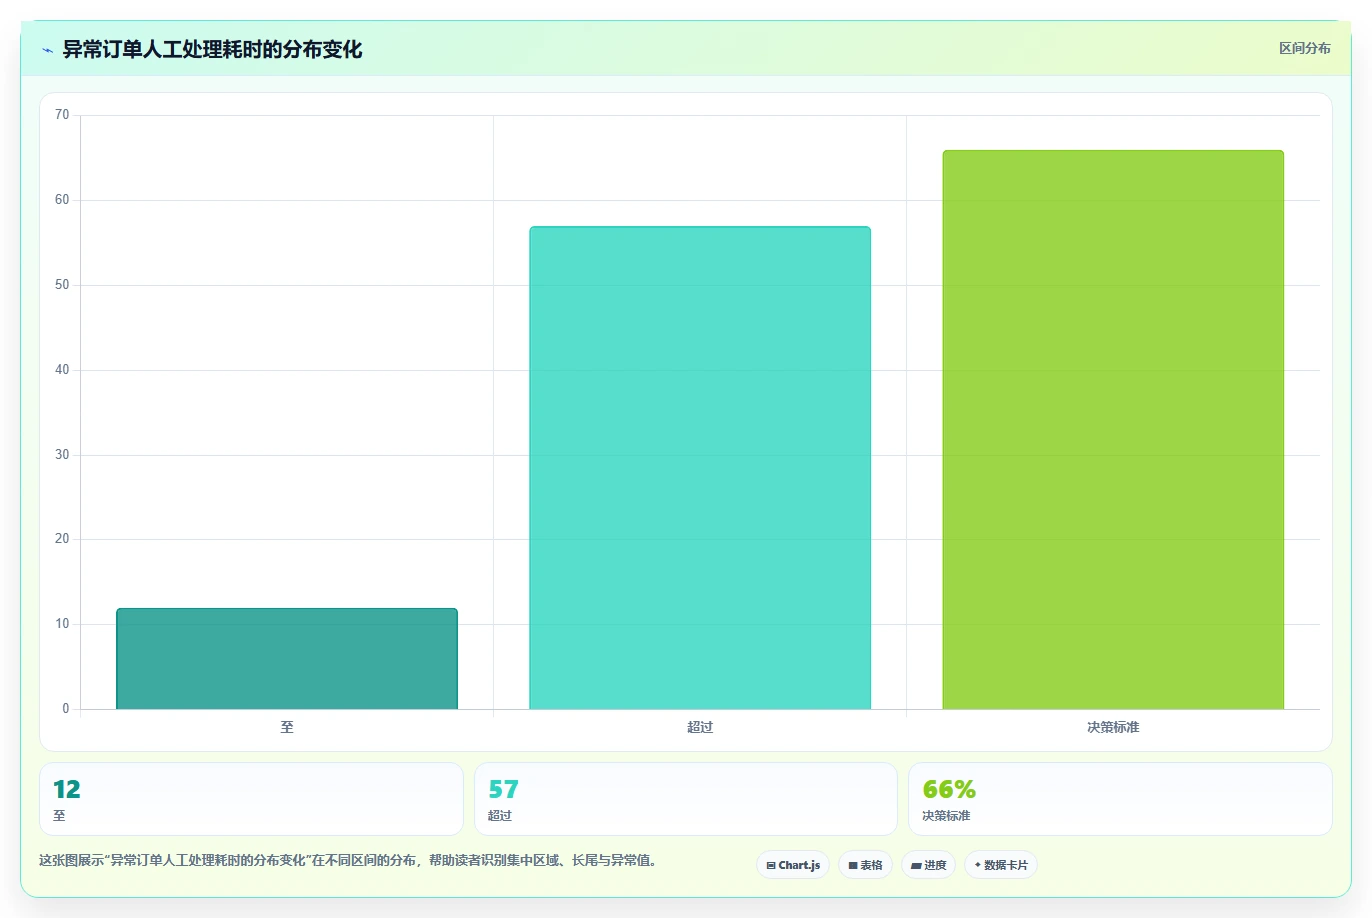
Task: Click the y-axis value 40
Action: pos(62,370)
